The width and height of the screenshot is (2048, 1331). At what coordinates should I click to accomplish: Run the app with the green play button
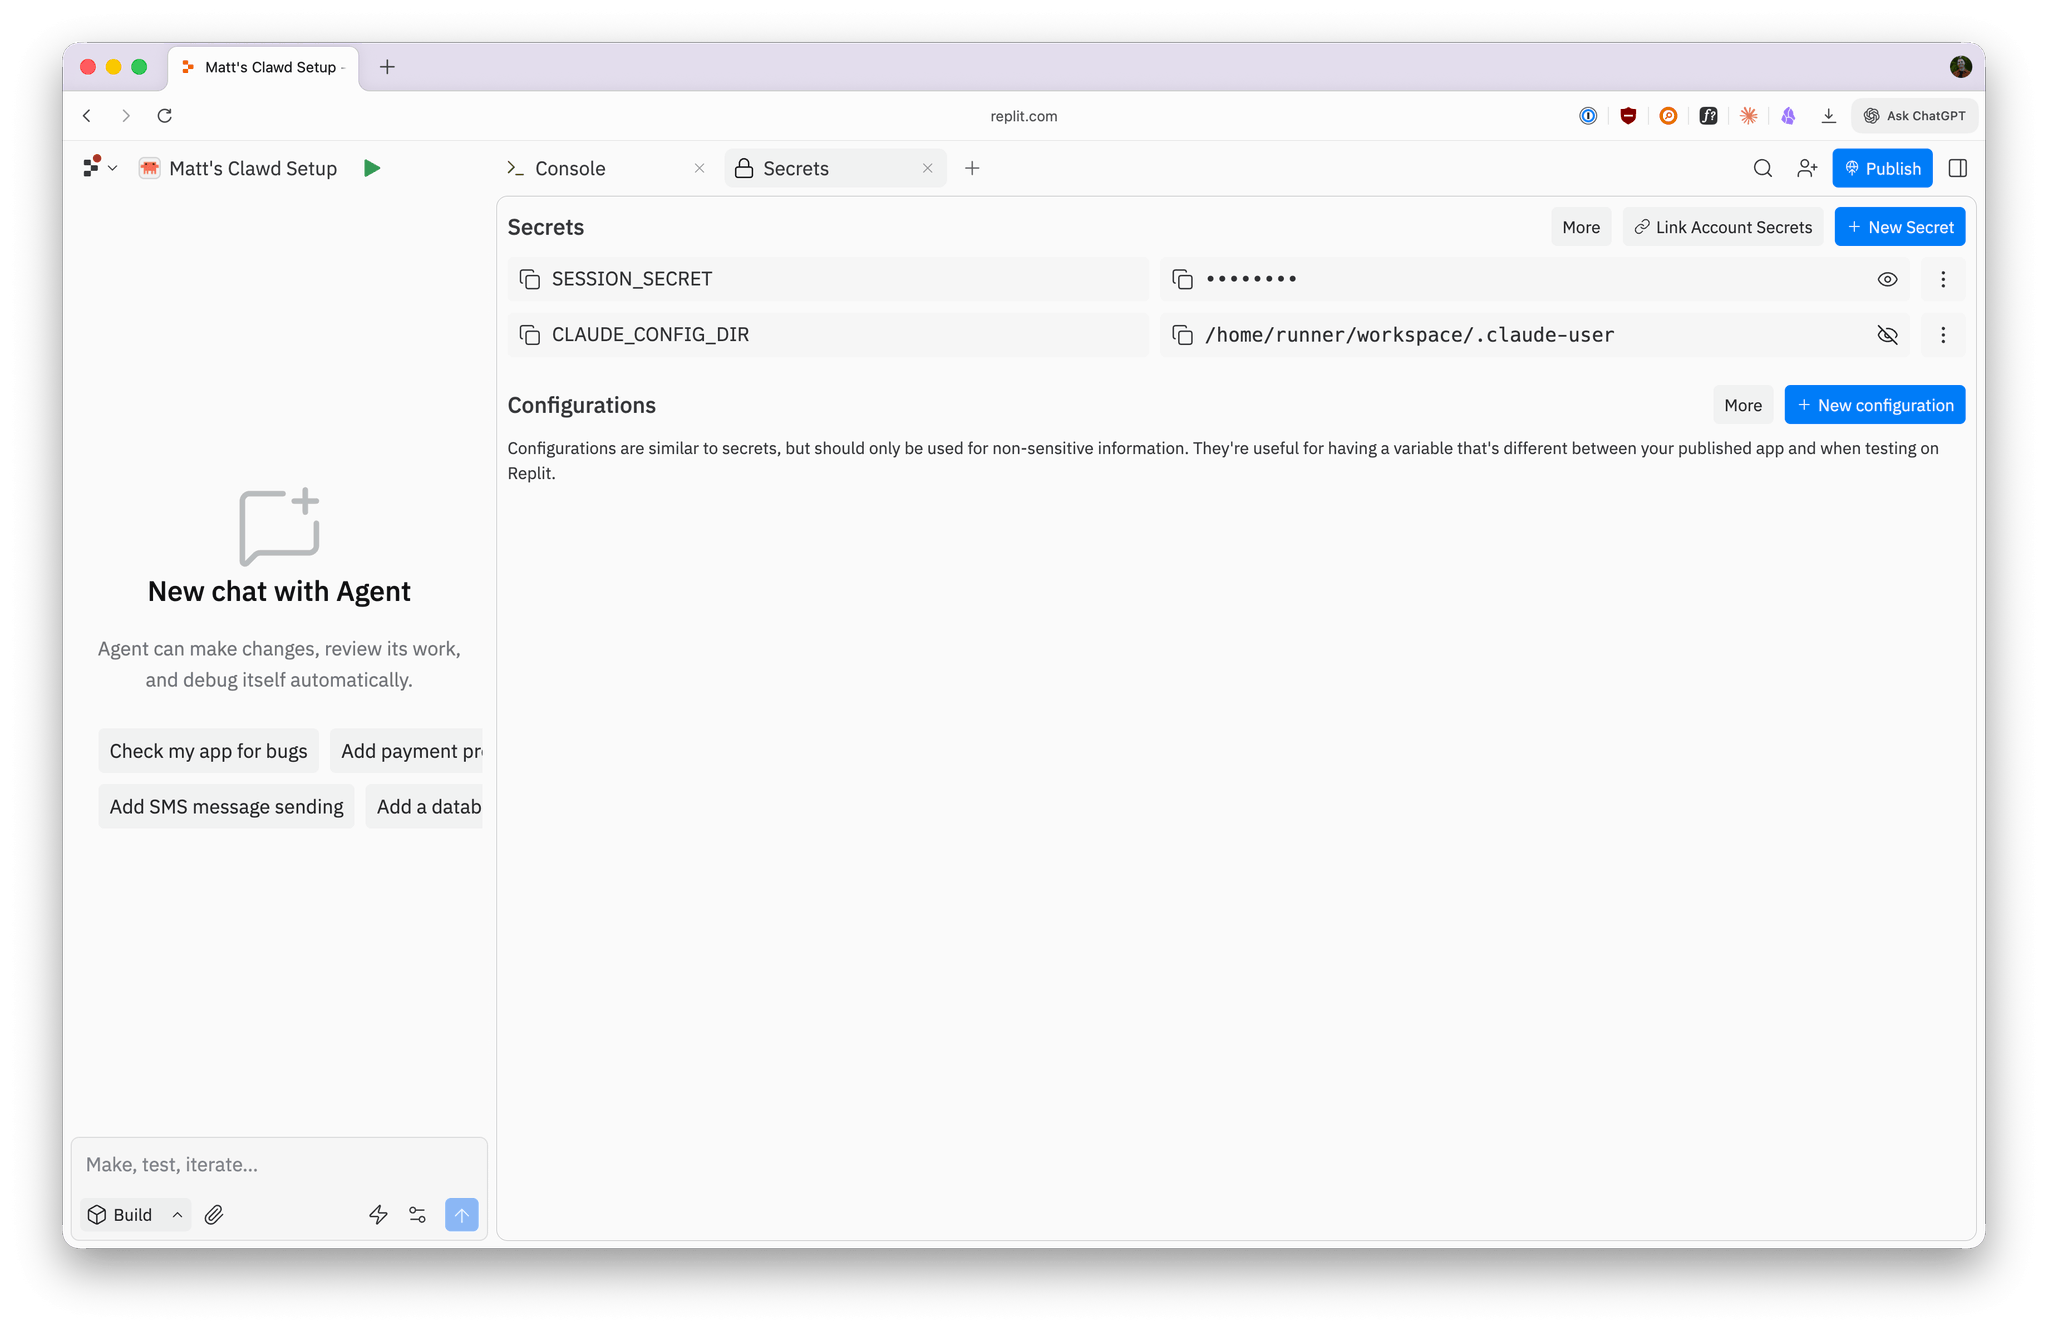pyautogui.click(x=372, y=168)
